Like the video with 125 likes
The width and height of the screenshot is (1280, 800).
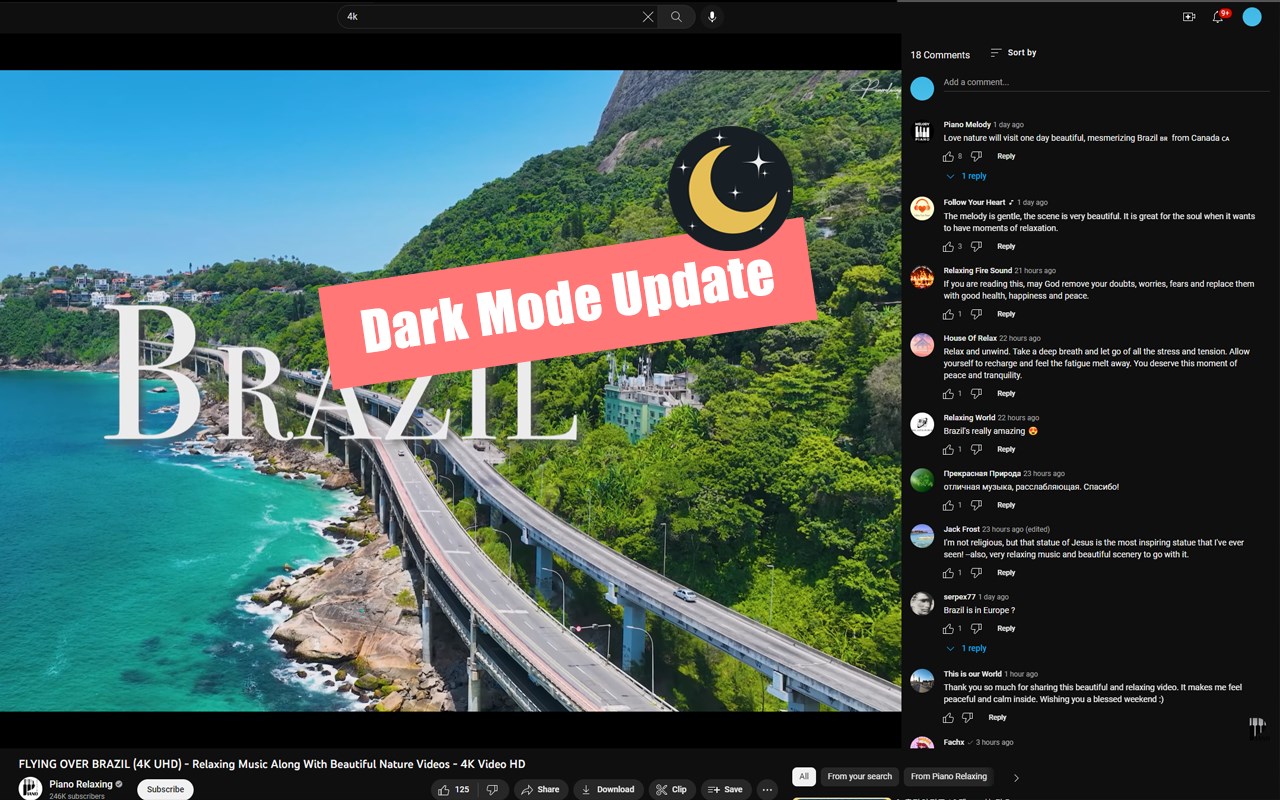[x=453, y=789]
